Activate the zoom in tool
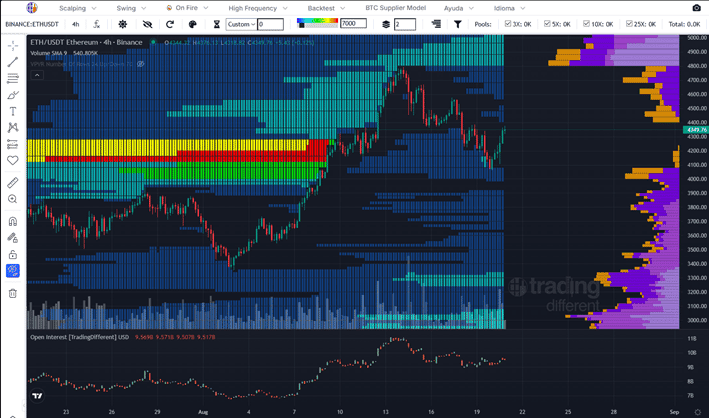Image resolution: width=709 pixels, height=418 pixels. pyautogui.click(x=13, y=199)
